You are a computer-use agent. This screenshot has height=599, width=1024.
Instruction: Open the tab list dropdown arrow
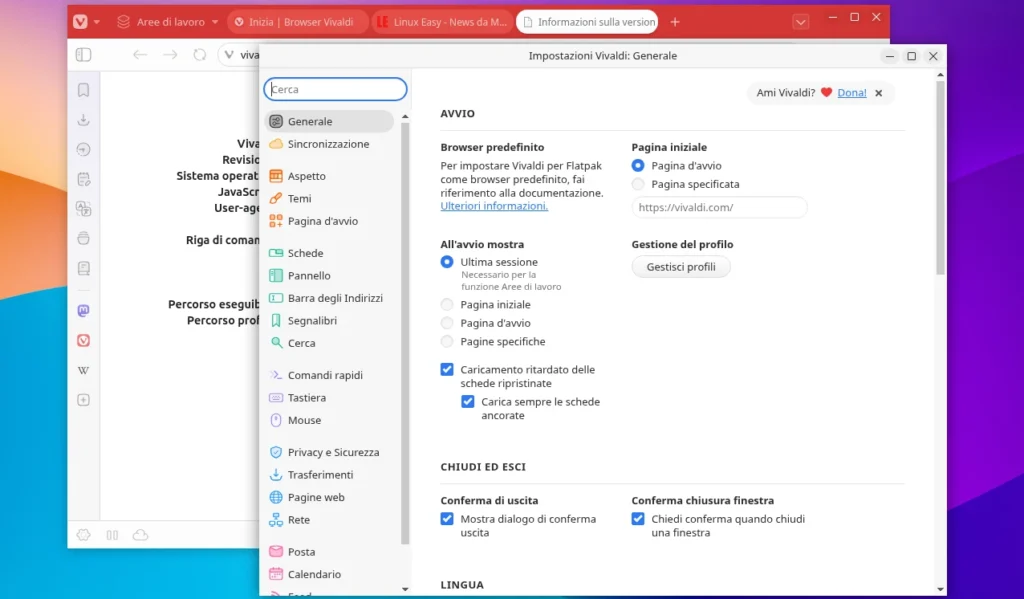[800, 21]
